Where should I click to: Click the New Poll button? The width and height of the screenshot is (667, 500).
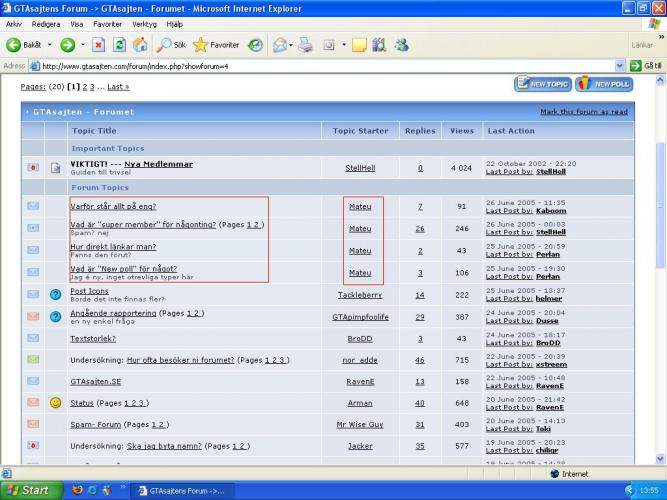[604, 85]
